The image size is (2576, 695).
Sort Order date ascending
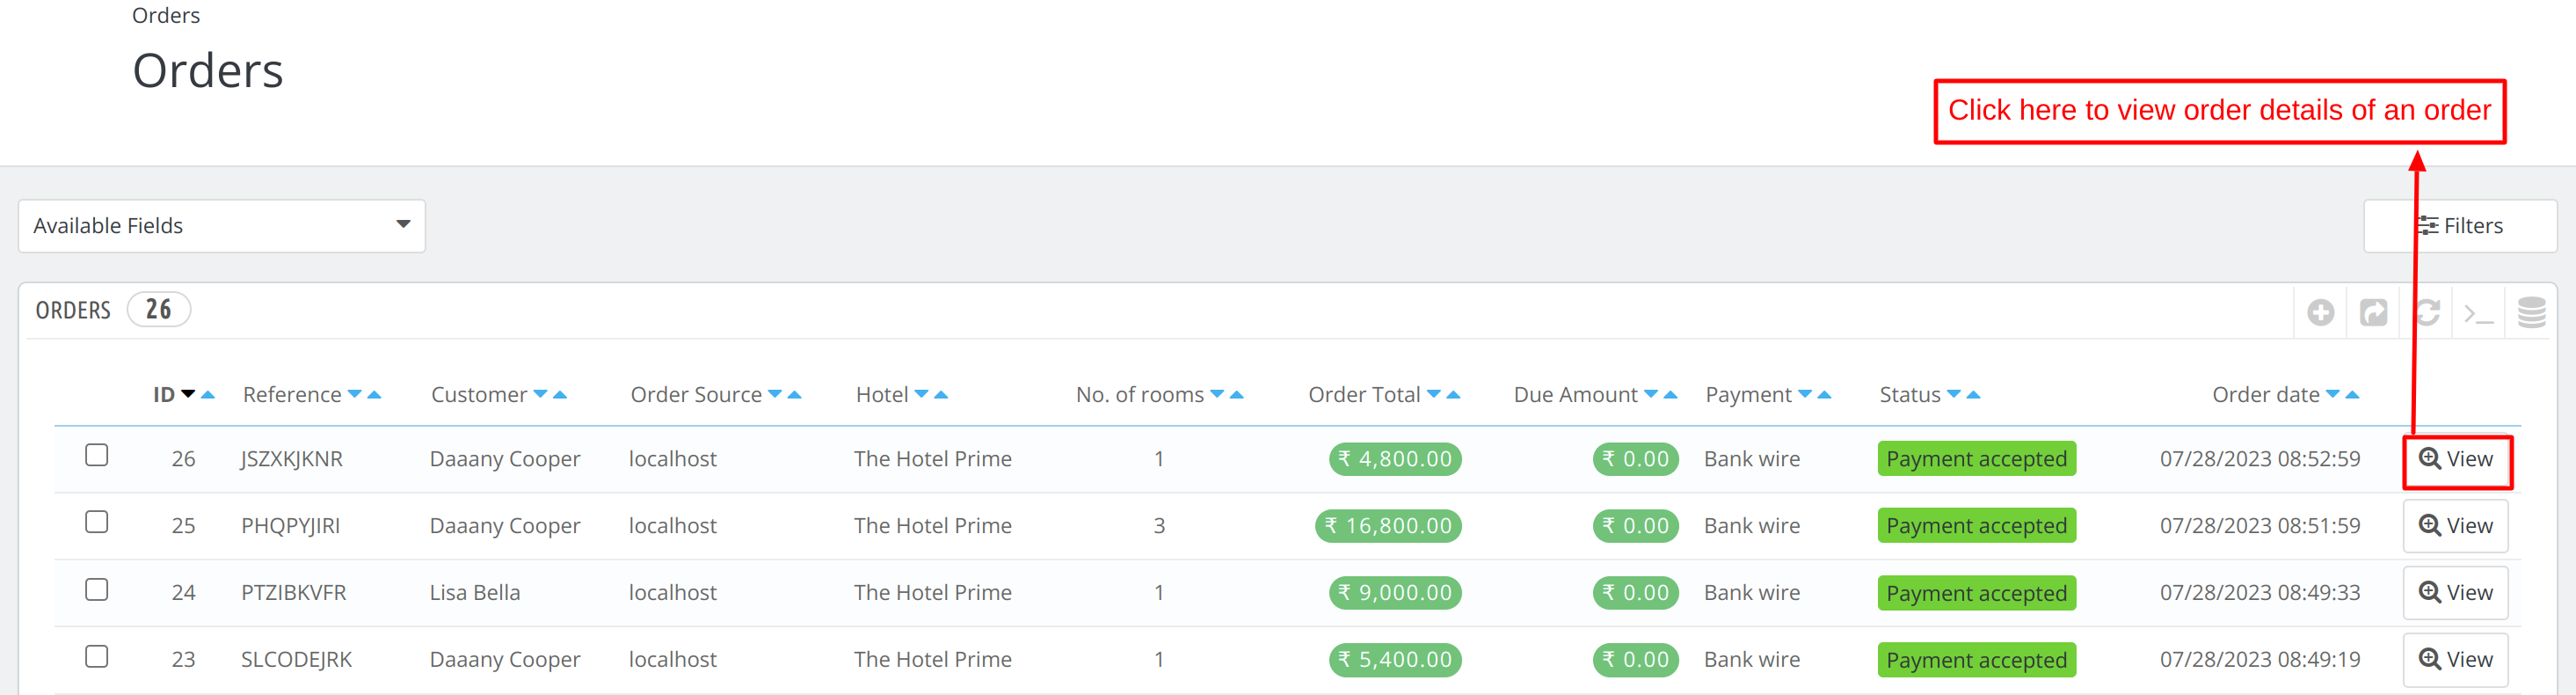click(2353, 394)
